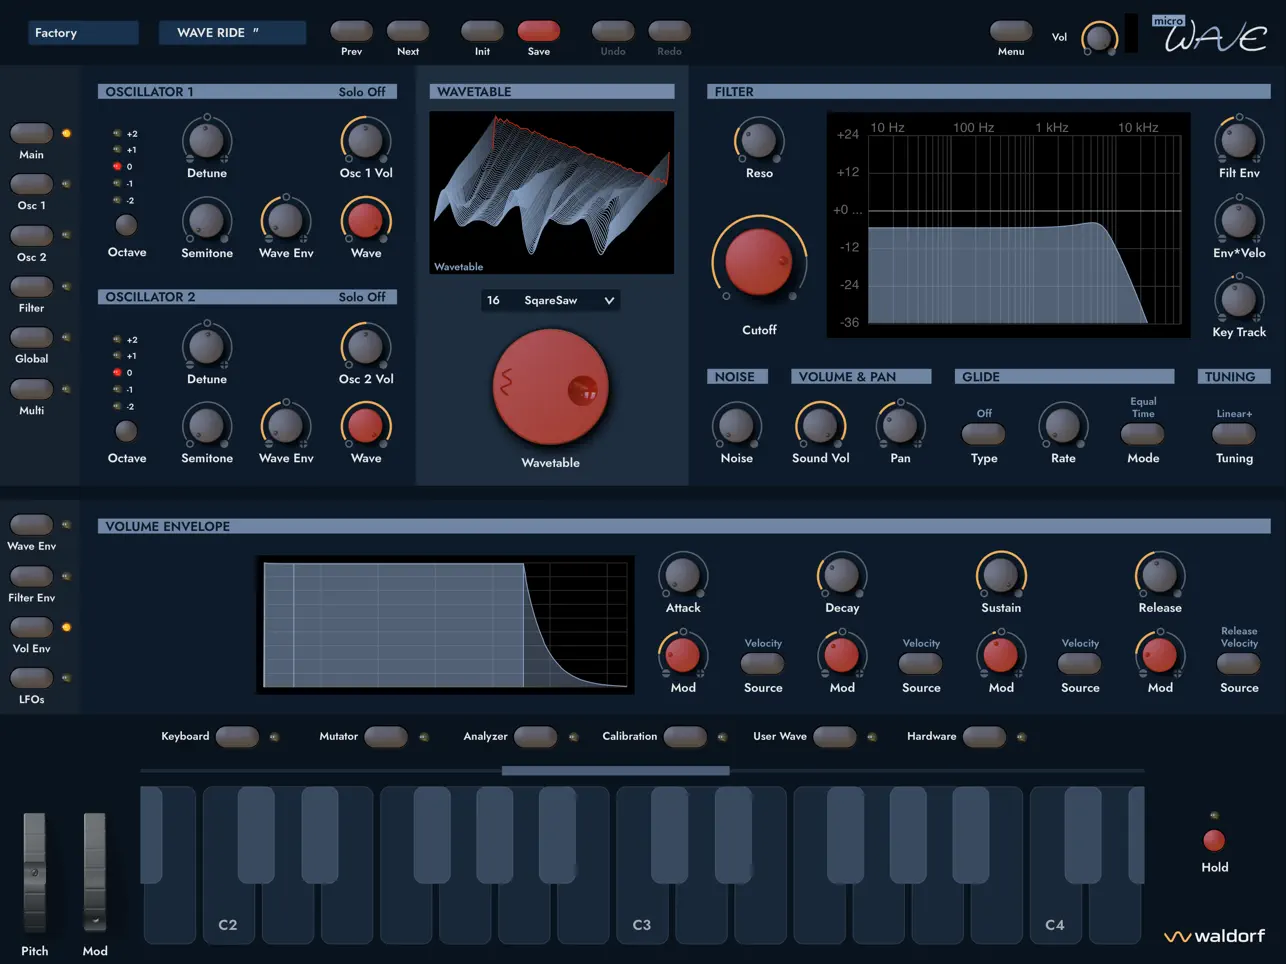
Task: Show the Wave Env panel
Action: [x=31, y=525]
